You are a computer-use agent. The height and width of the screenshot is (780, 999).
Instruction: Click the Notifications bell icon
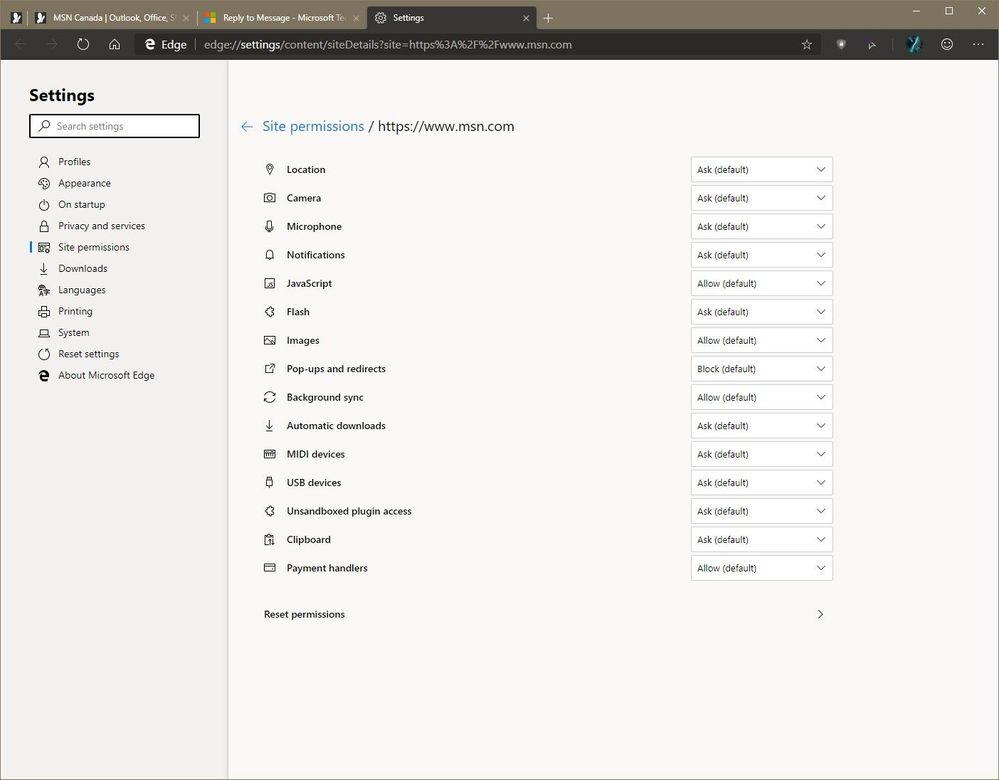[x=270, y=255]
